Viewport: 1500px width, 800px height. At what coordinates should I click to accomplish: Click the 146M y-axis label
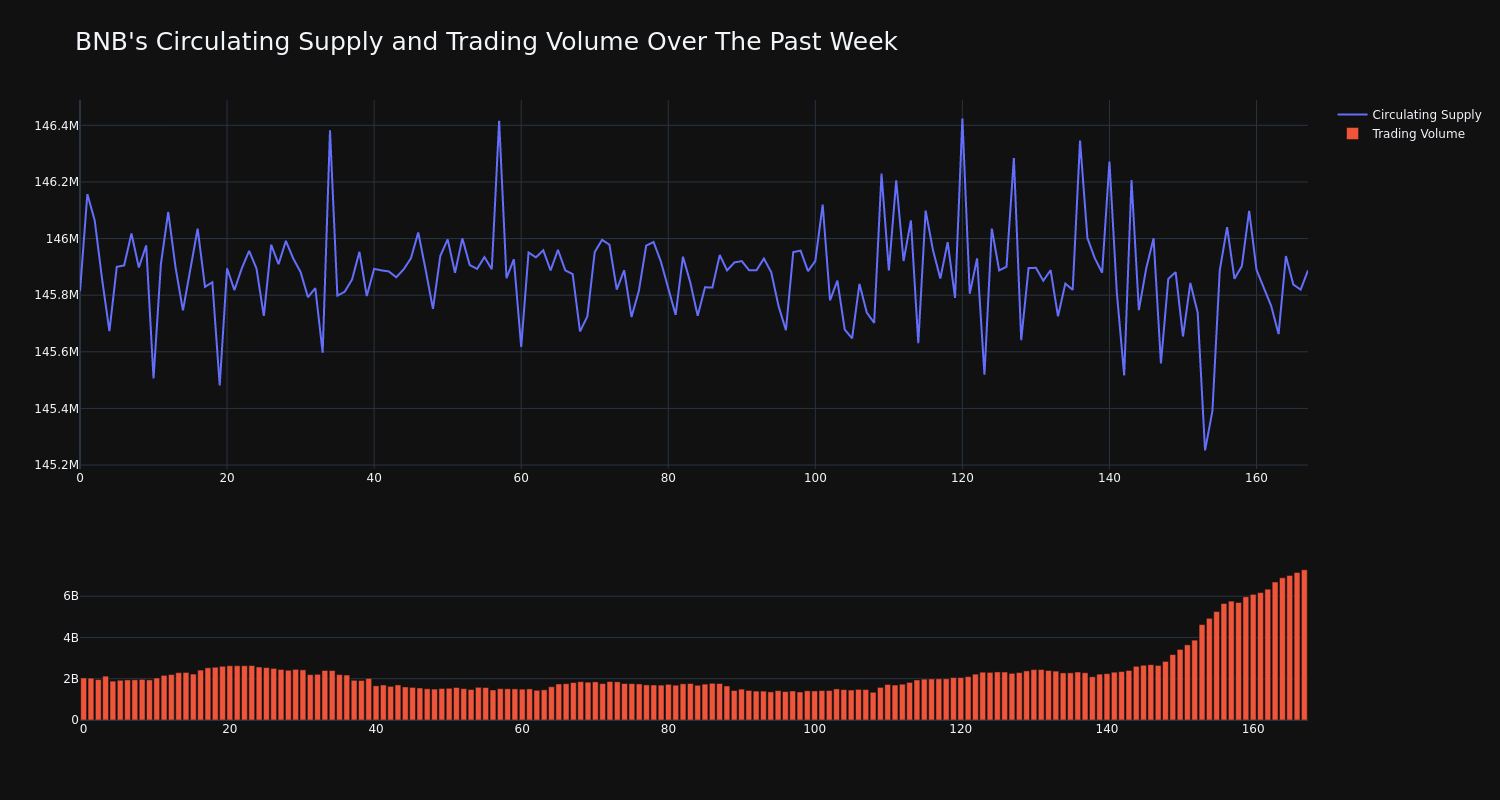click(x=62, y=239)
